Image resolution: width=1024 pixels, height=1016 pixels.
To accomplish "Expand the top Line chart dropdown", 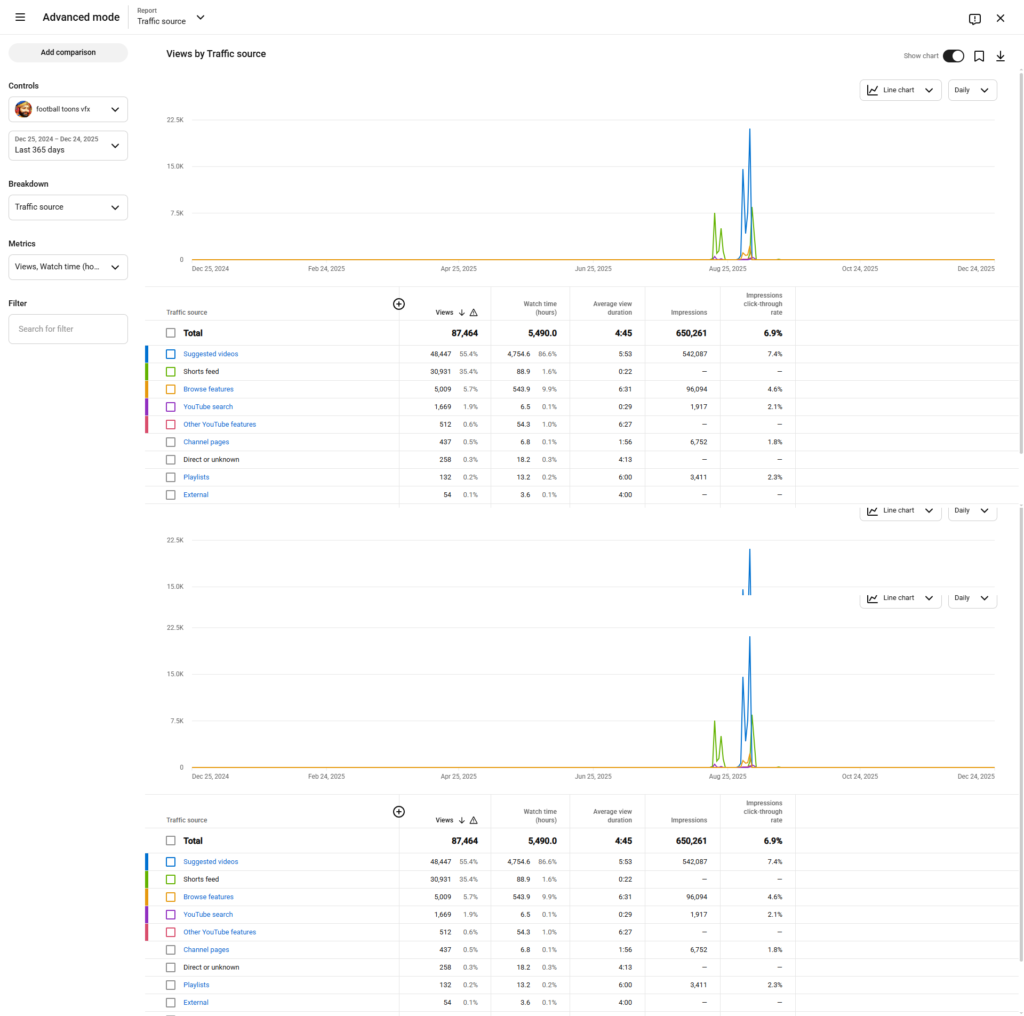I will (x=902, y=90).
